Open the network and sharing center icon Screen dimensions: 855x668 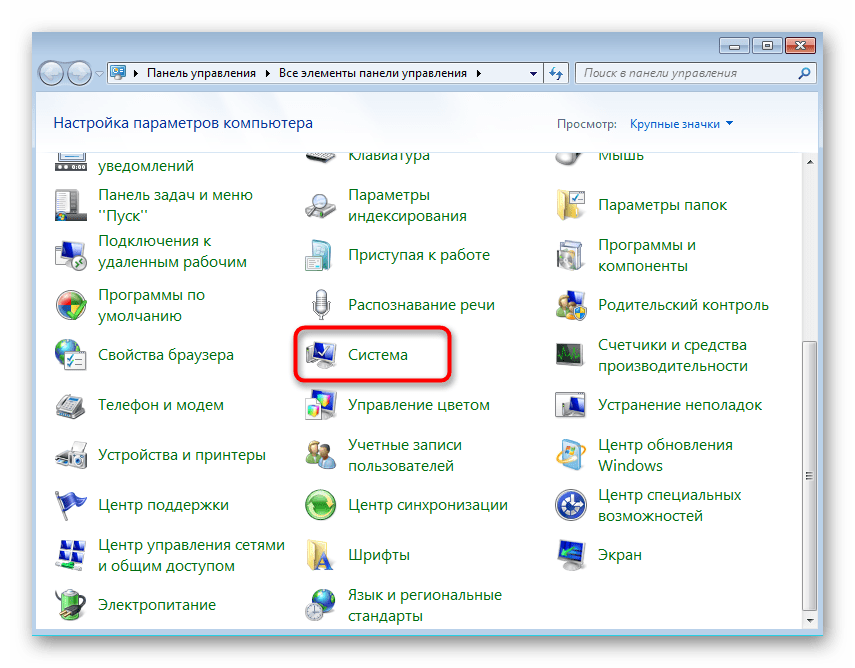[x=71, y=555]
